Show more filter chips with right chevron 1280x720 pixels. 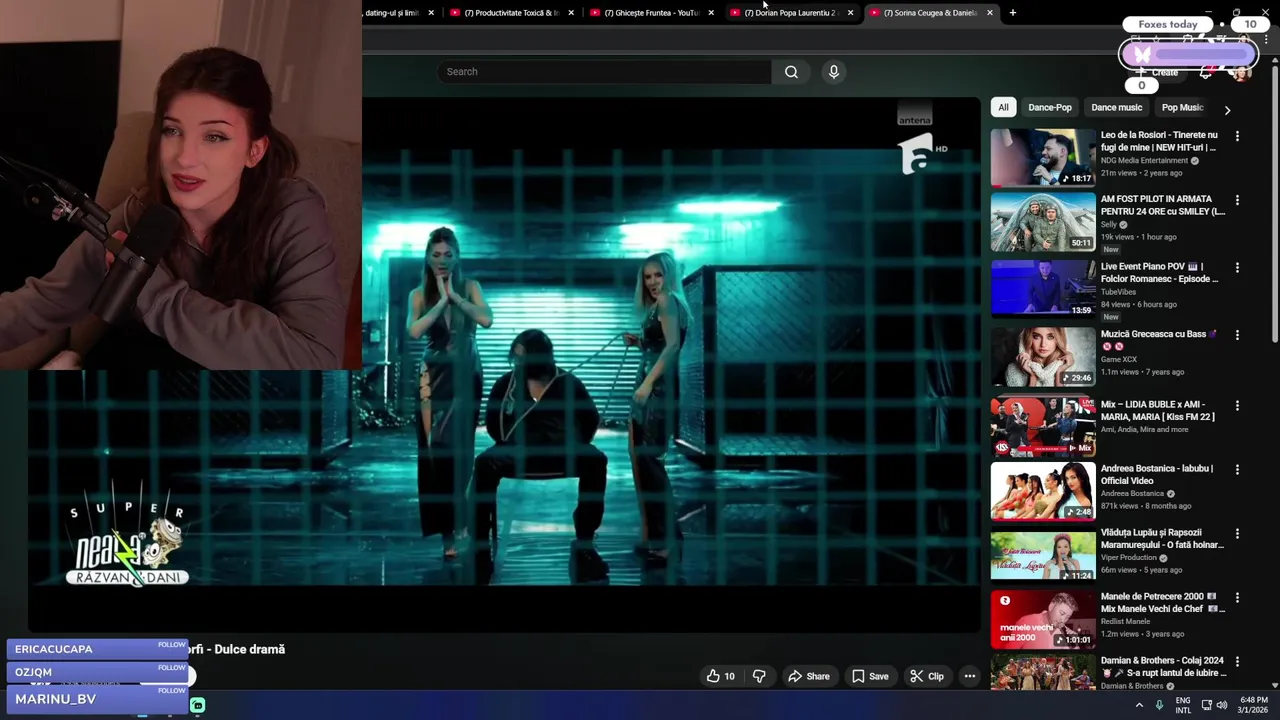tap(1227, 109)
